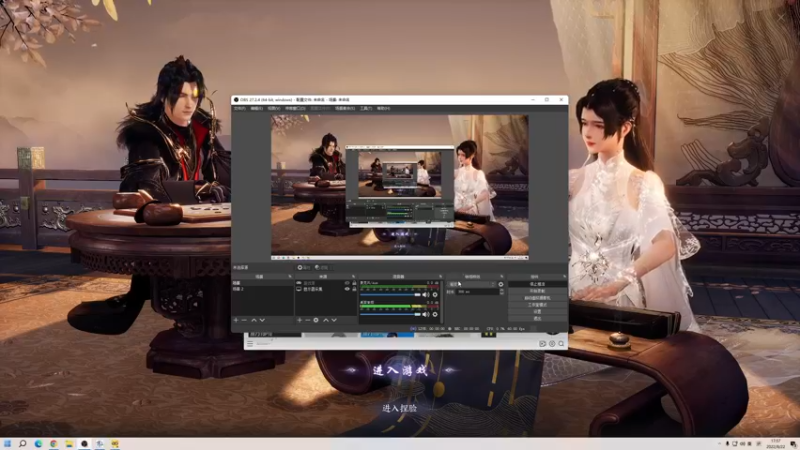
Task: Remove selected source with the minus icon
Action: (308, 320)
